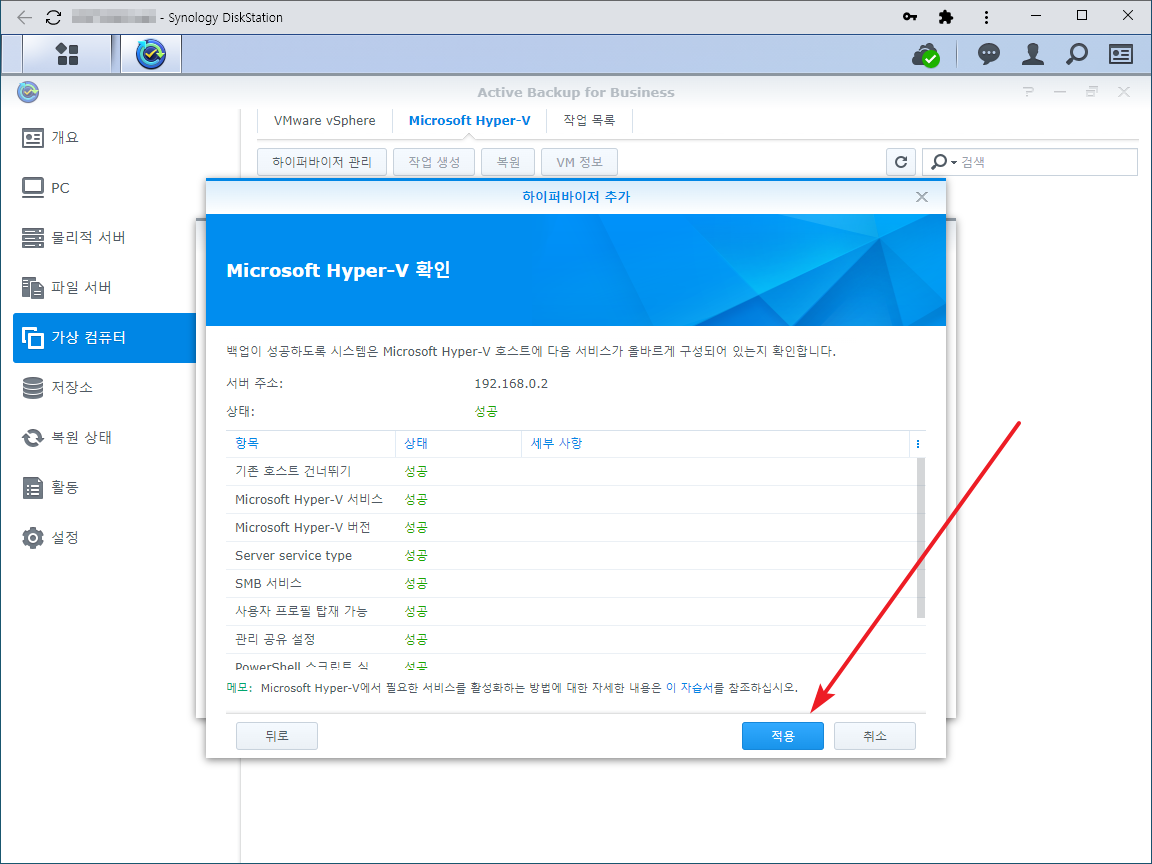Image resolution: width=1152 pixels, height=864 pixels.
Task: Select the Microsoft Hyper-V 서비스 row
Action: pyautogui.click(x=572, y=499)
